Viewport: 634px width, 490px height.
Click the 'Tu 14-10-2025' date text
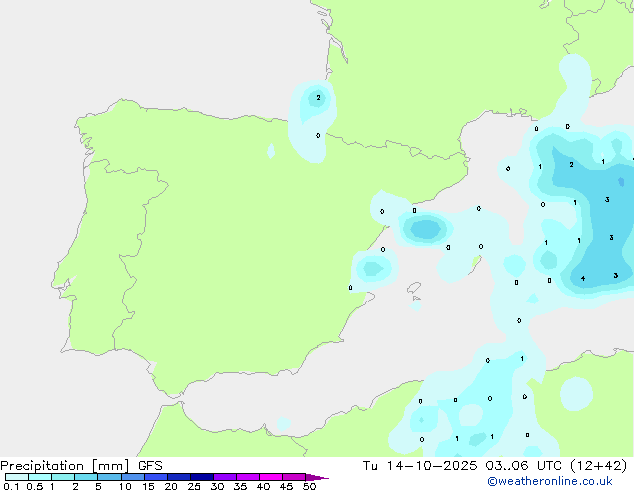tap(420, 466)
